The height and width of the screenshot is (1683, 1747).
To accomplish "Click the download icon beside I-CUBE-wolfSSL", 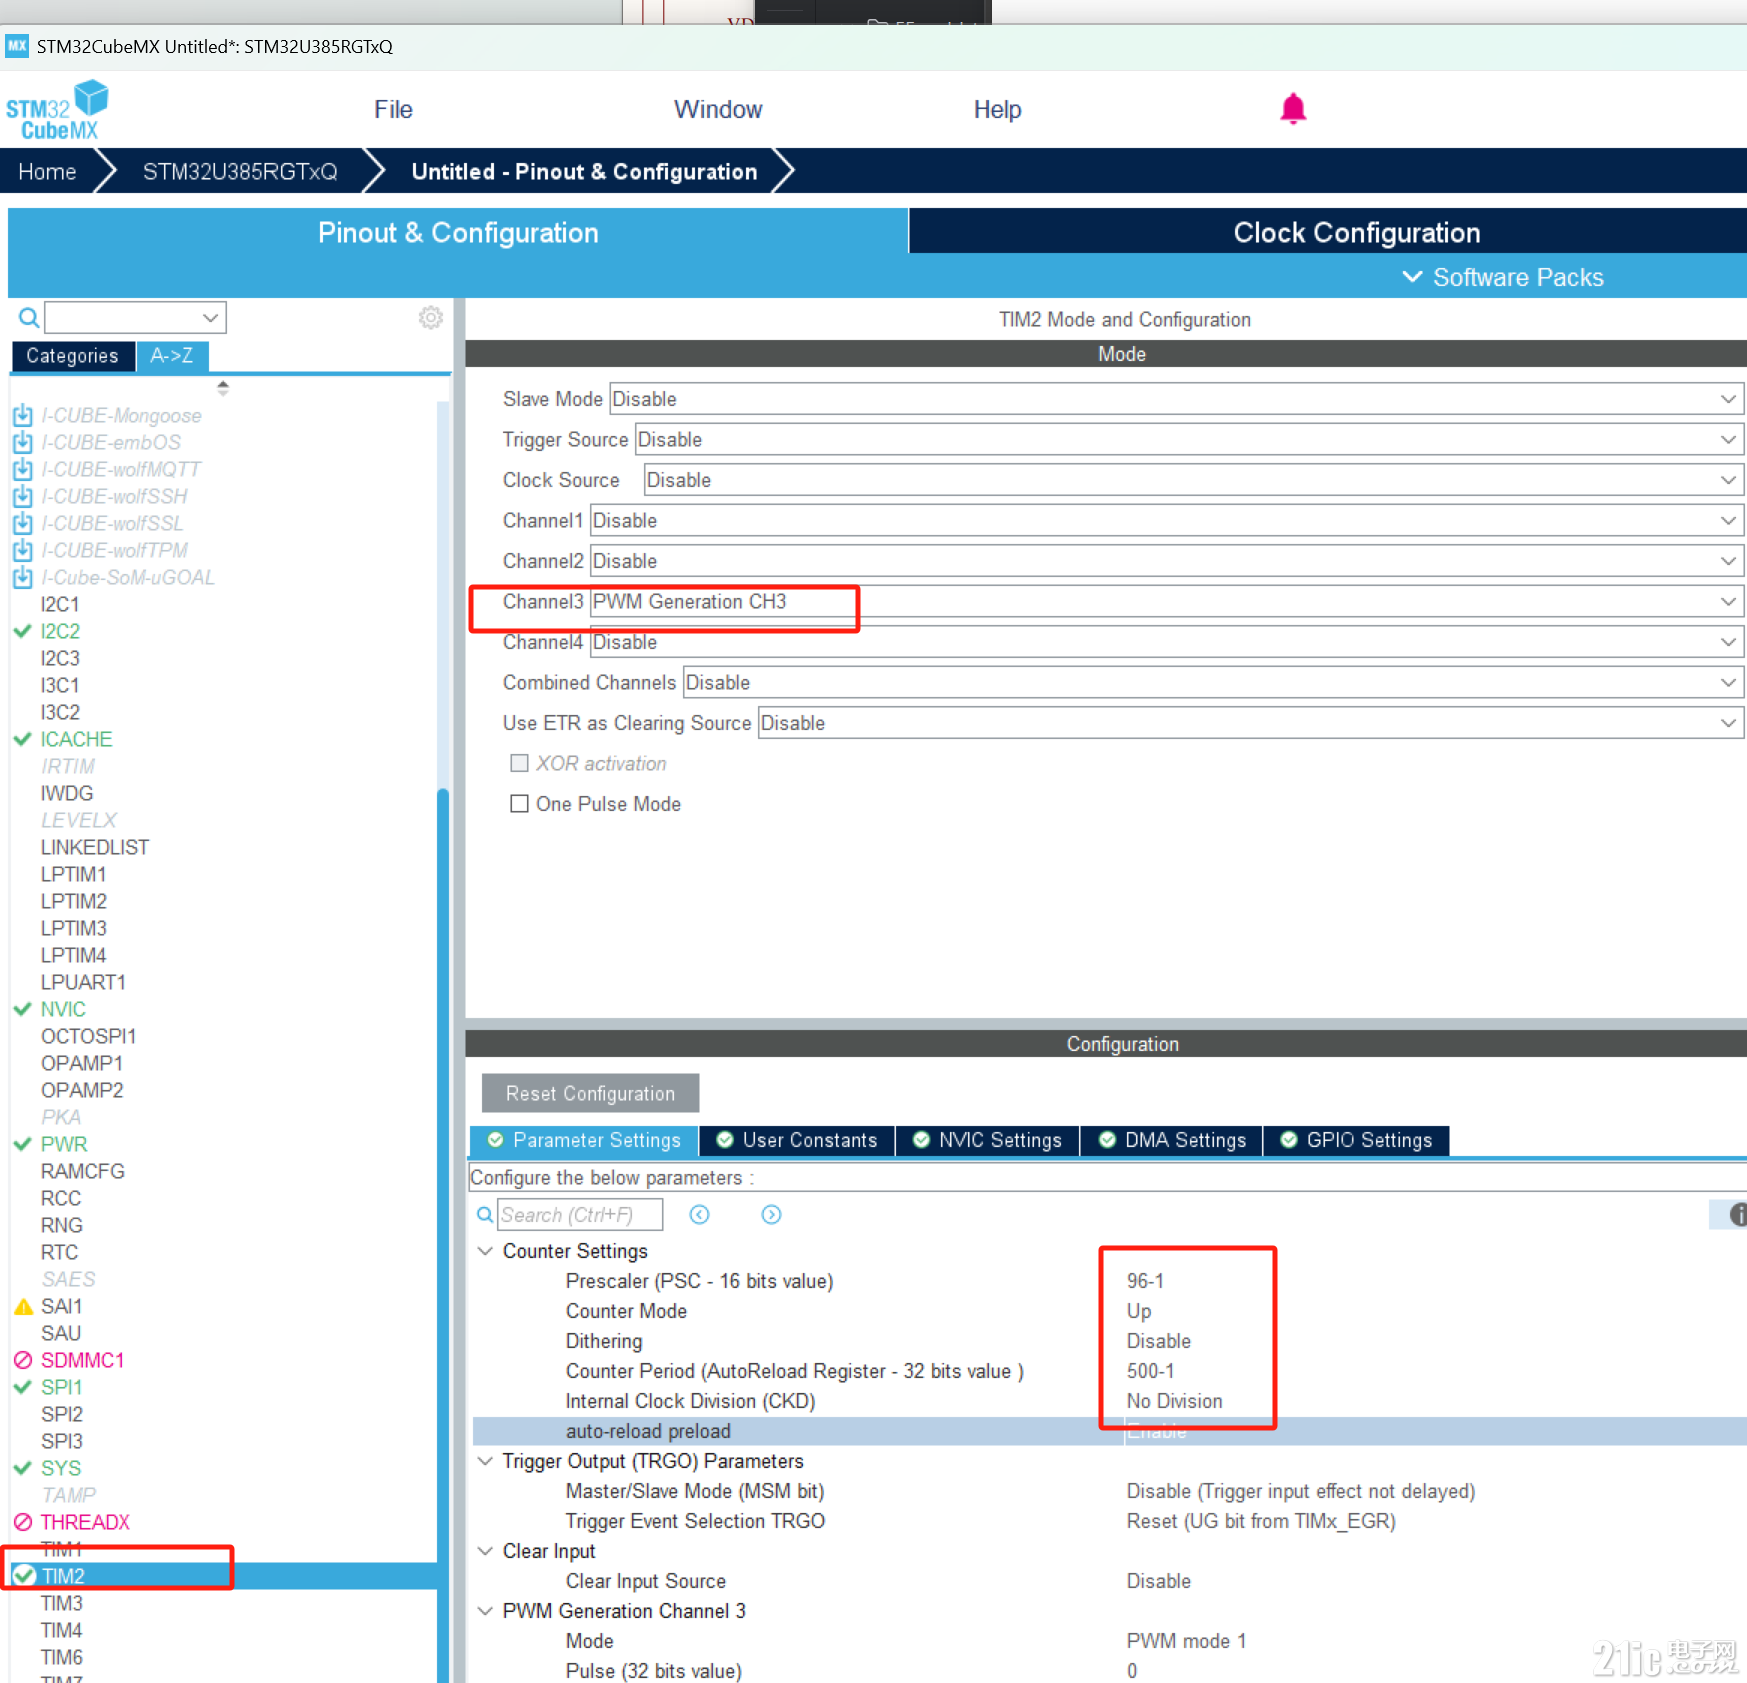I will [x=23, y=523].
